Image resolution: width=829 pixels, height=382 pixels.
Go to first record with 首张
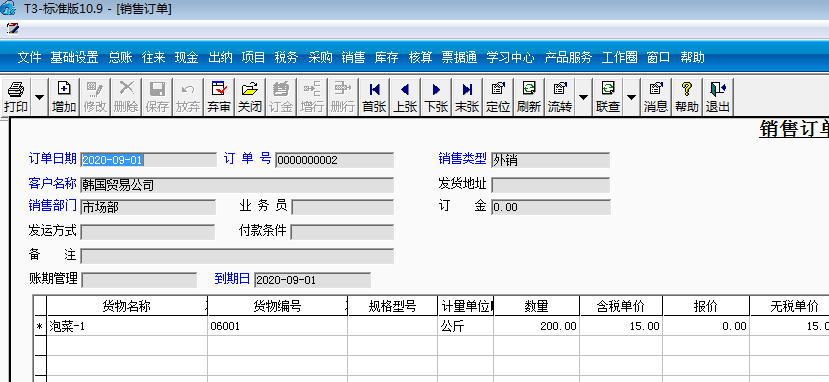pyautogui.click(x=374, y=97)
